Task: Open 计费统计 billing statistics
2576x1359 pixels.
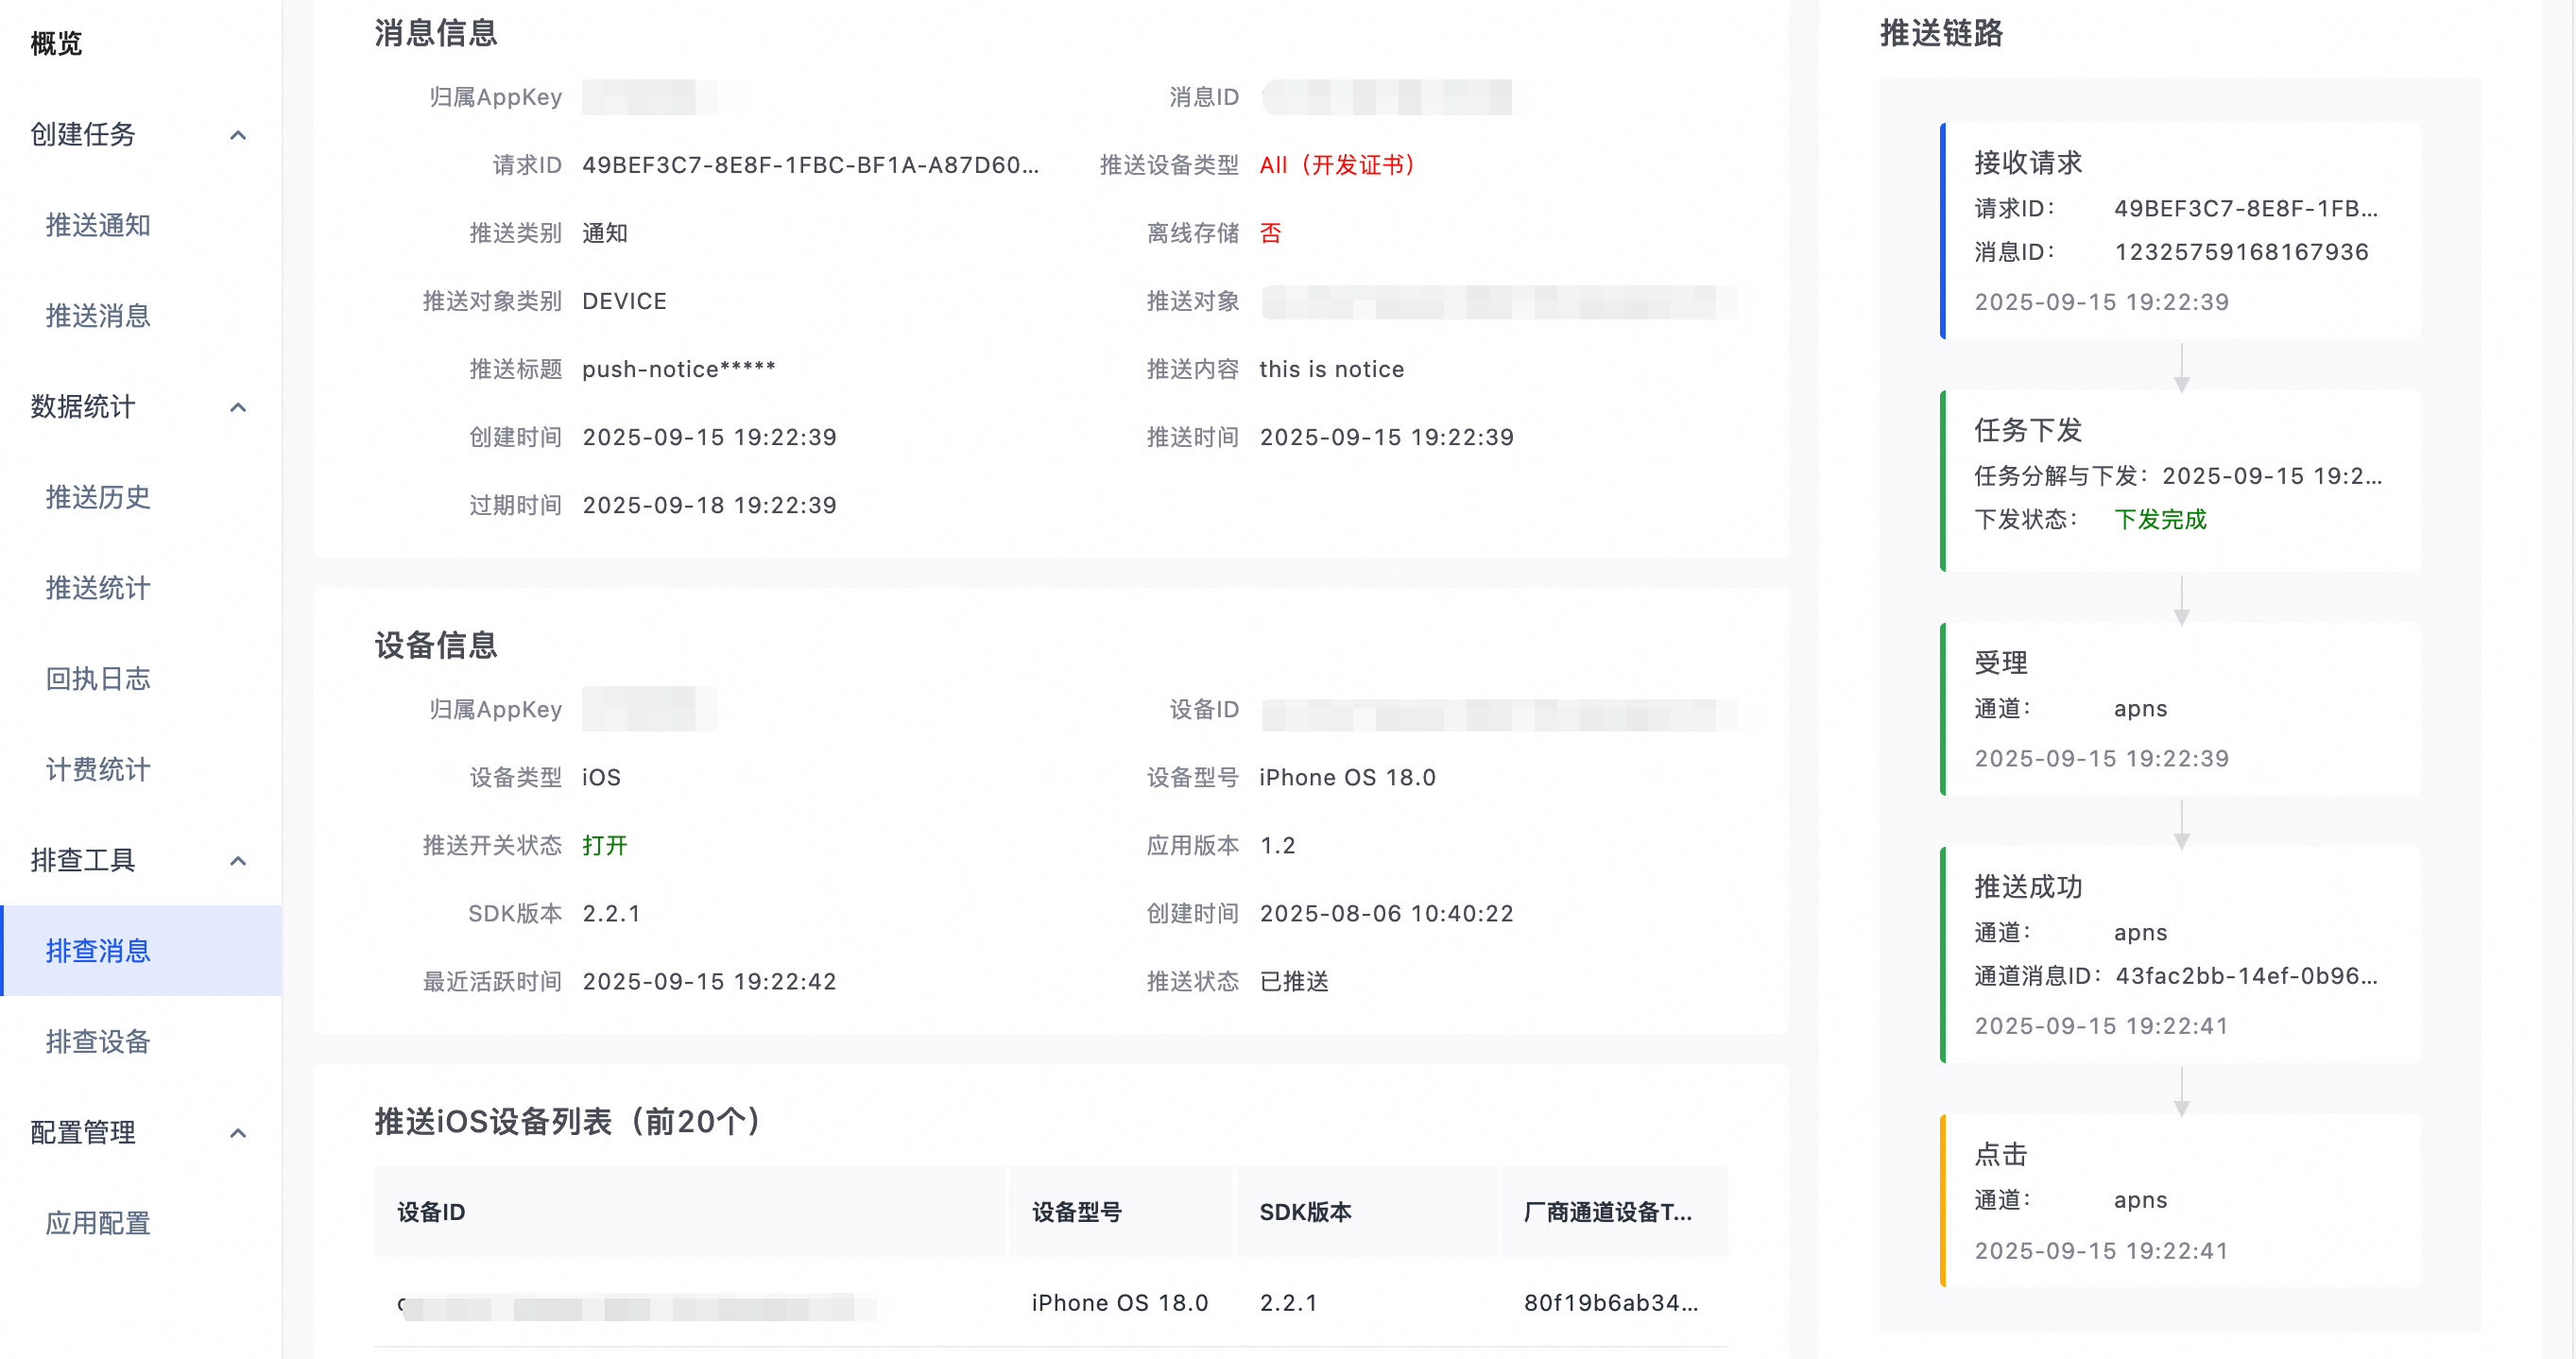Action: click(98, 770)
